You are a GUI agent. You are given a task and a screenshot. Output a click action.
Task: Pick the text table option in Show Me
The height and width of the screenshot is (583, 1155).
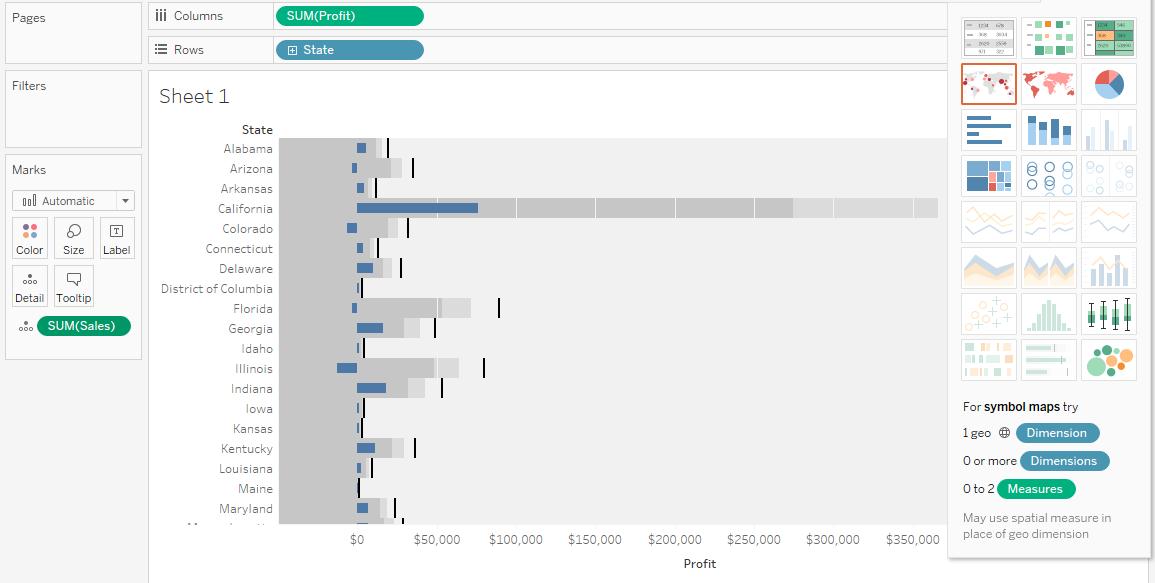988,37
